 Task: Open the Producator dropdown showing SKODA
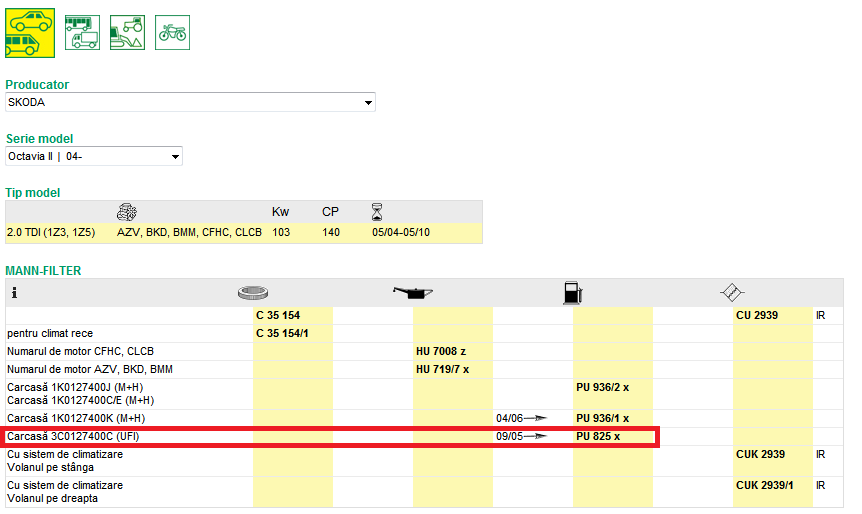190,102
